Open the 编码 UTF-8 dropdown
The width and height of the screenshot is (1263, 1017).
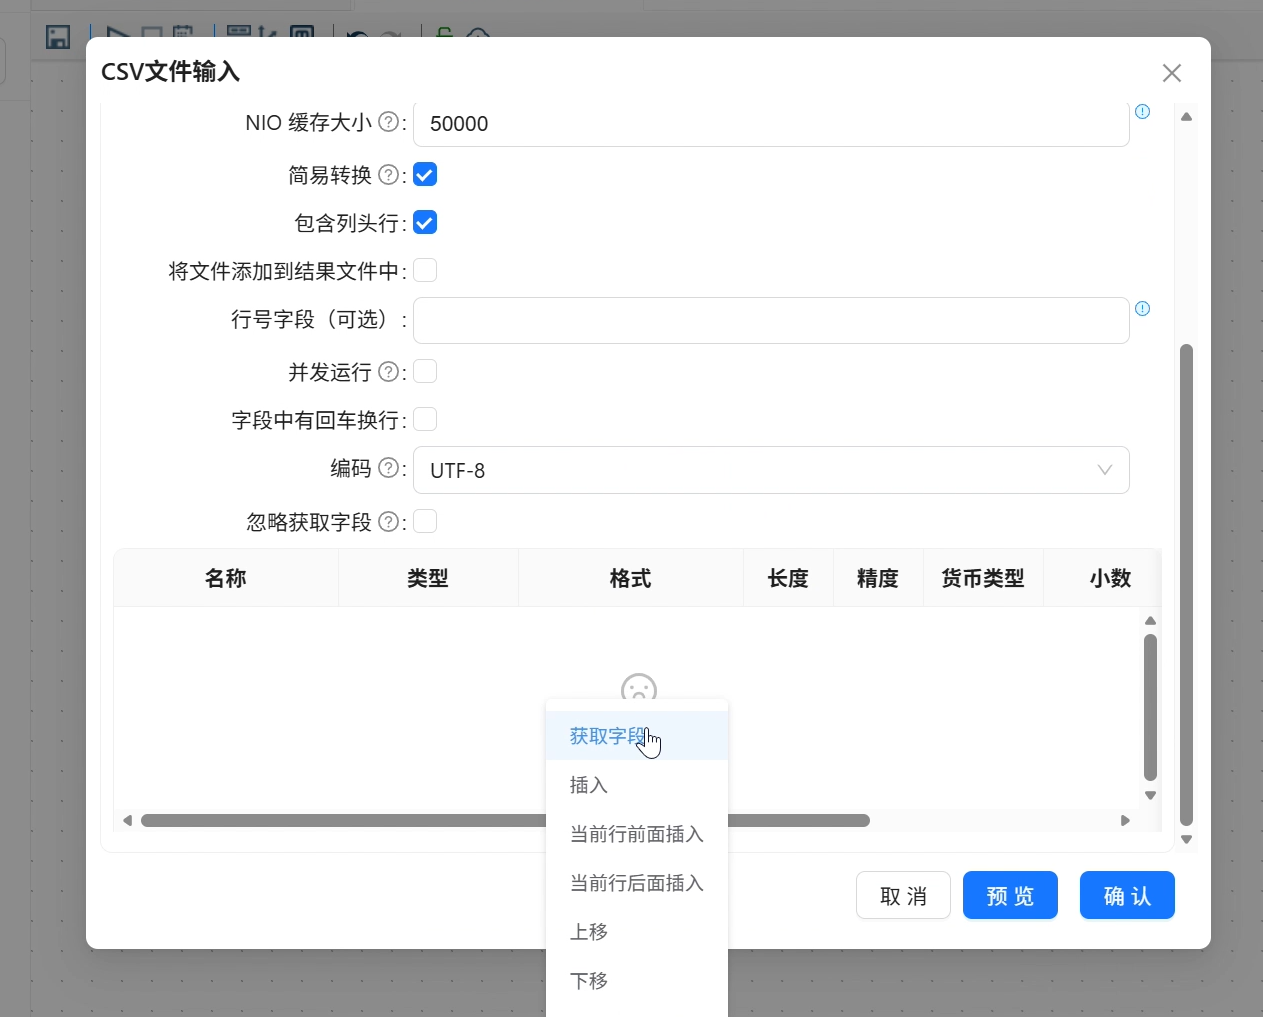coord(771,470)
